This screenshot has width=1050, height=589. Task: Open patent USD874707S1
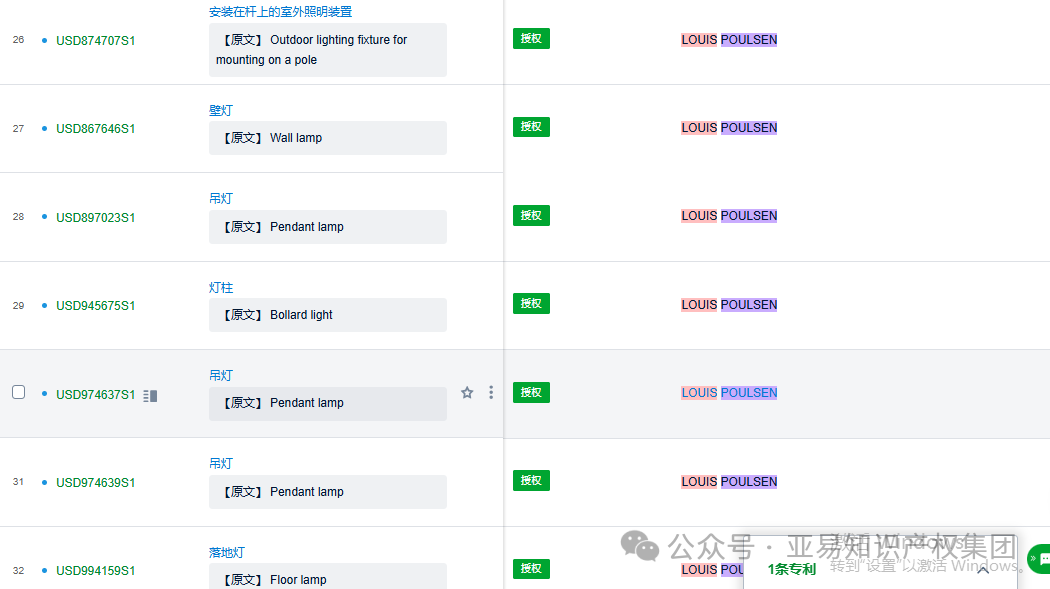[95, 41]
